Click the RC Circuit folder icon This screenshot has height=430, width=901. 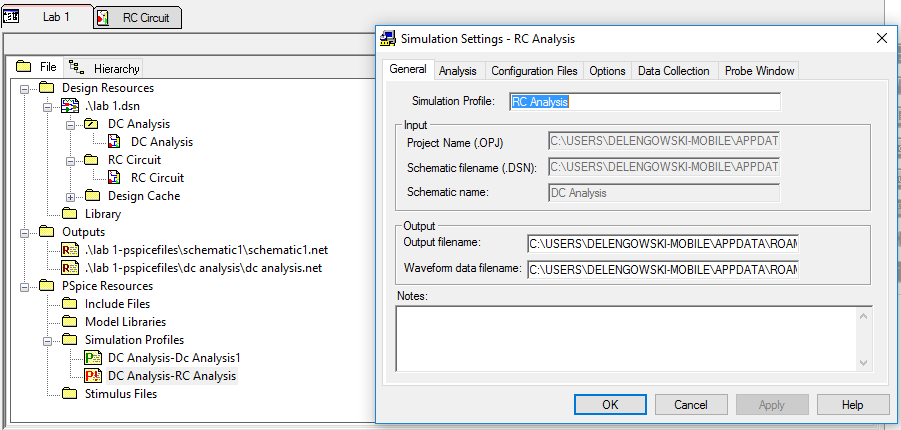[x=91, y=160]
